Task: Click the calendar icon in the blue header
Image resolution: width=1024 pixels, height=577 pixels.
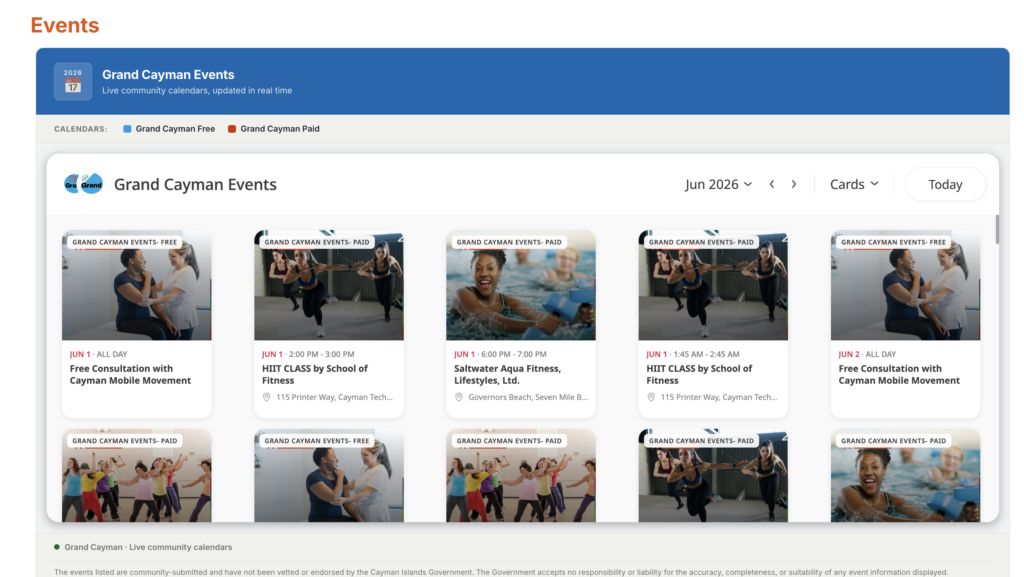Action: click(72, 82)
